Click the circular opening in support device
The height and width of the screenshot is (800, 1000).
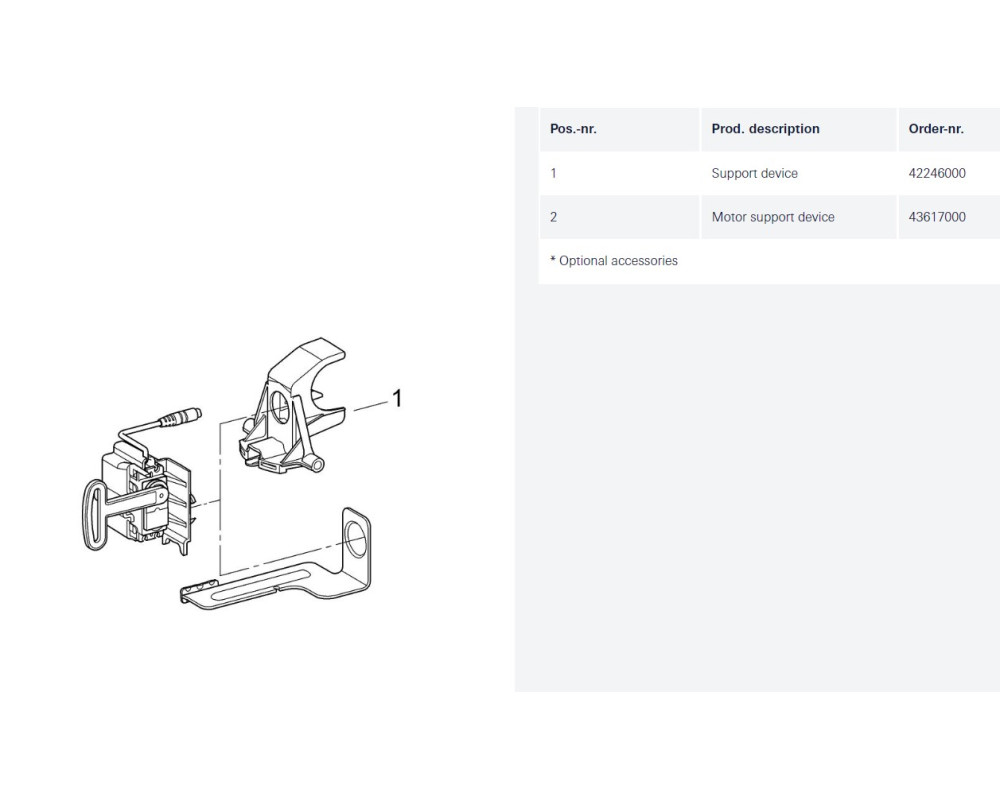click(x=279, y=406)
